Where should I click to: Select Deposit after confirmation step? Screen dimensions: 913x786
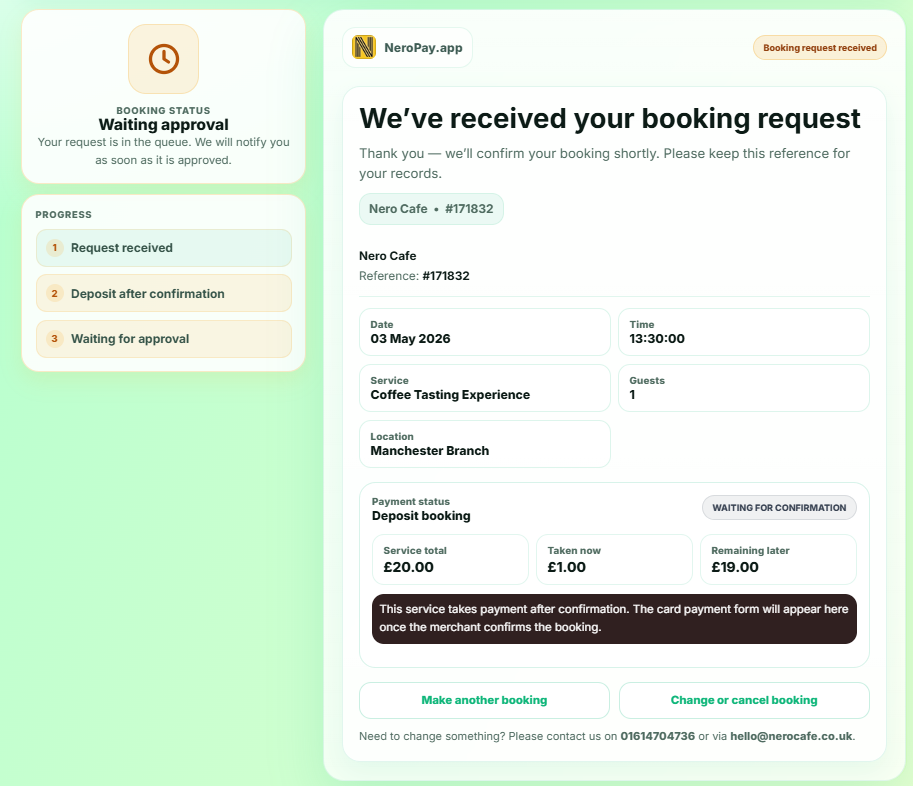pyautogui.click(x=164, y=294)
